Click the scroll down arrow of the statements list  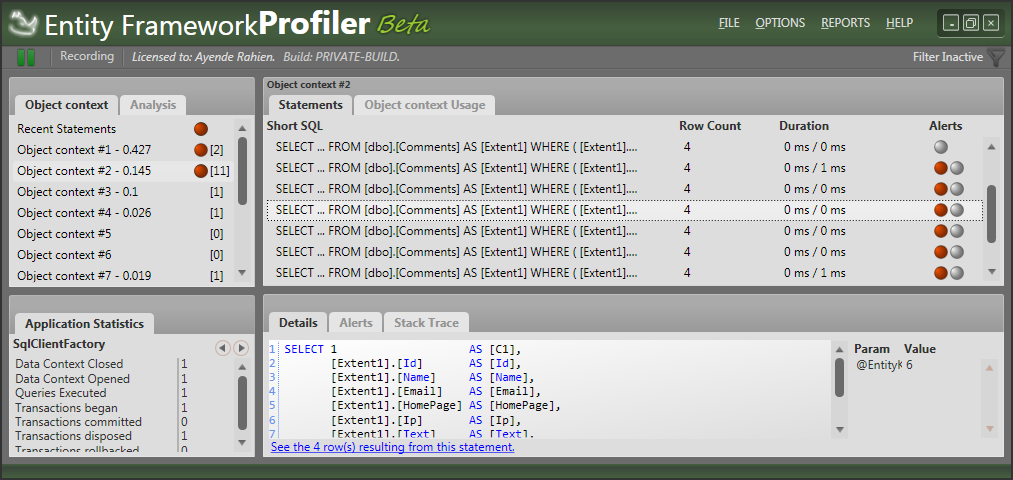click(x=992, y=272)
